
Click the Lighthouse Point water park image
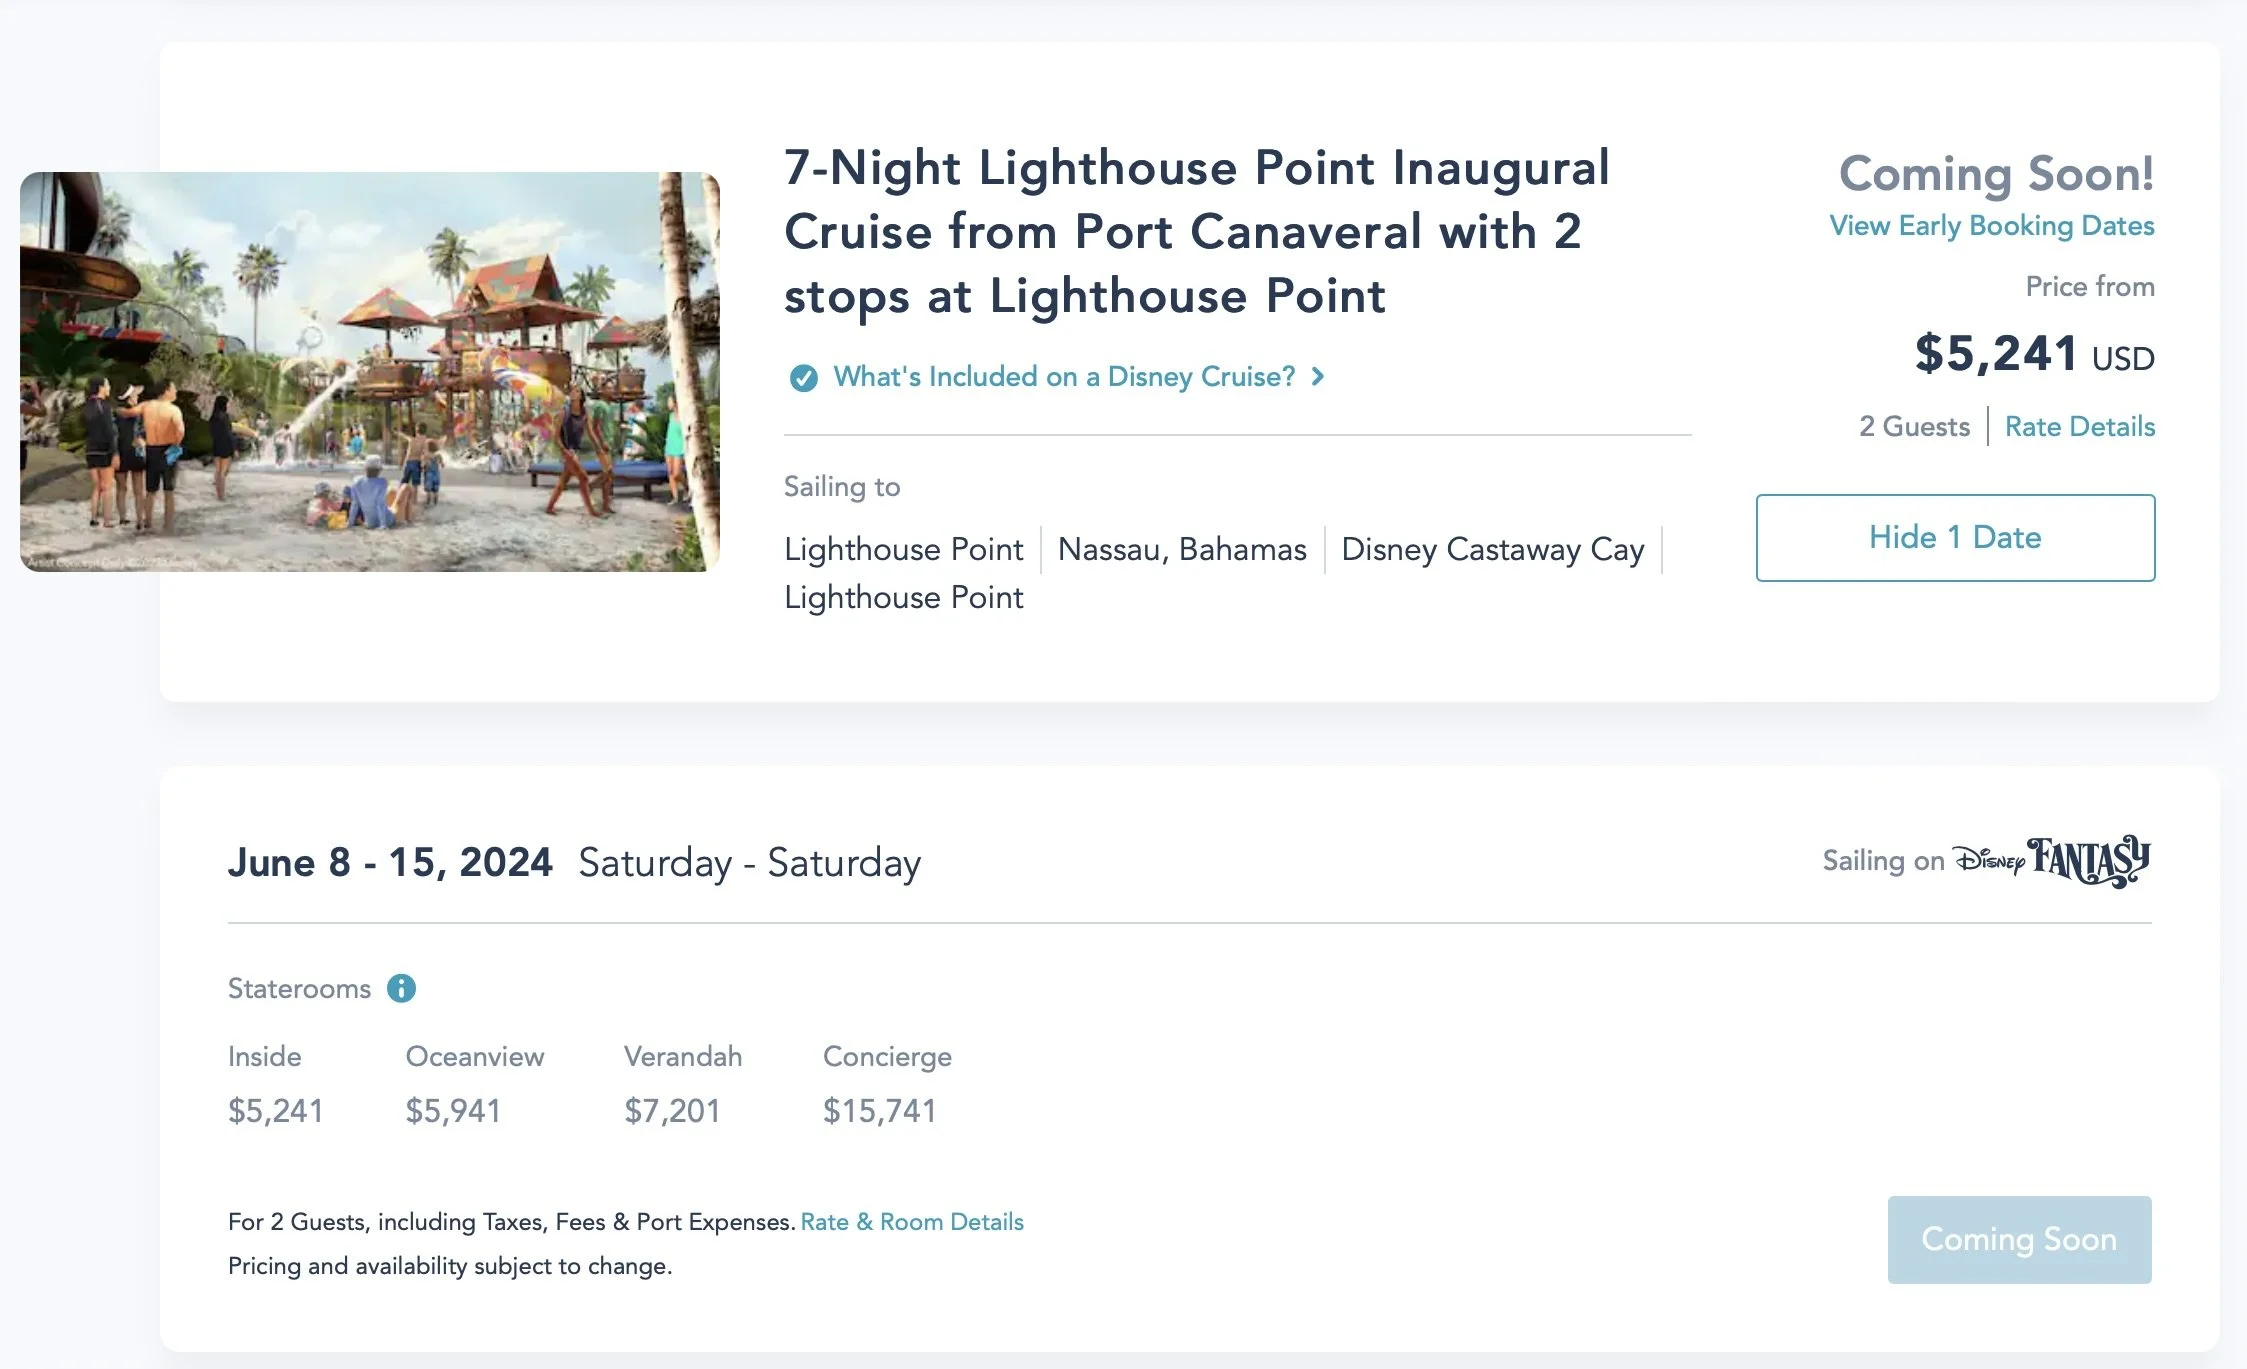(x=370, y=372)
